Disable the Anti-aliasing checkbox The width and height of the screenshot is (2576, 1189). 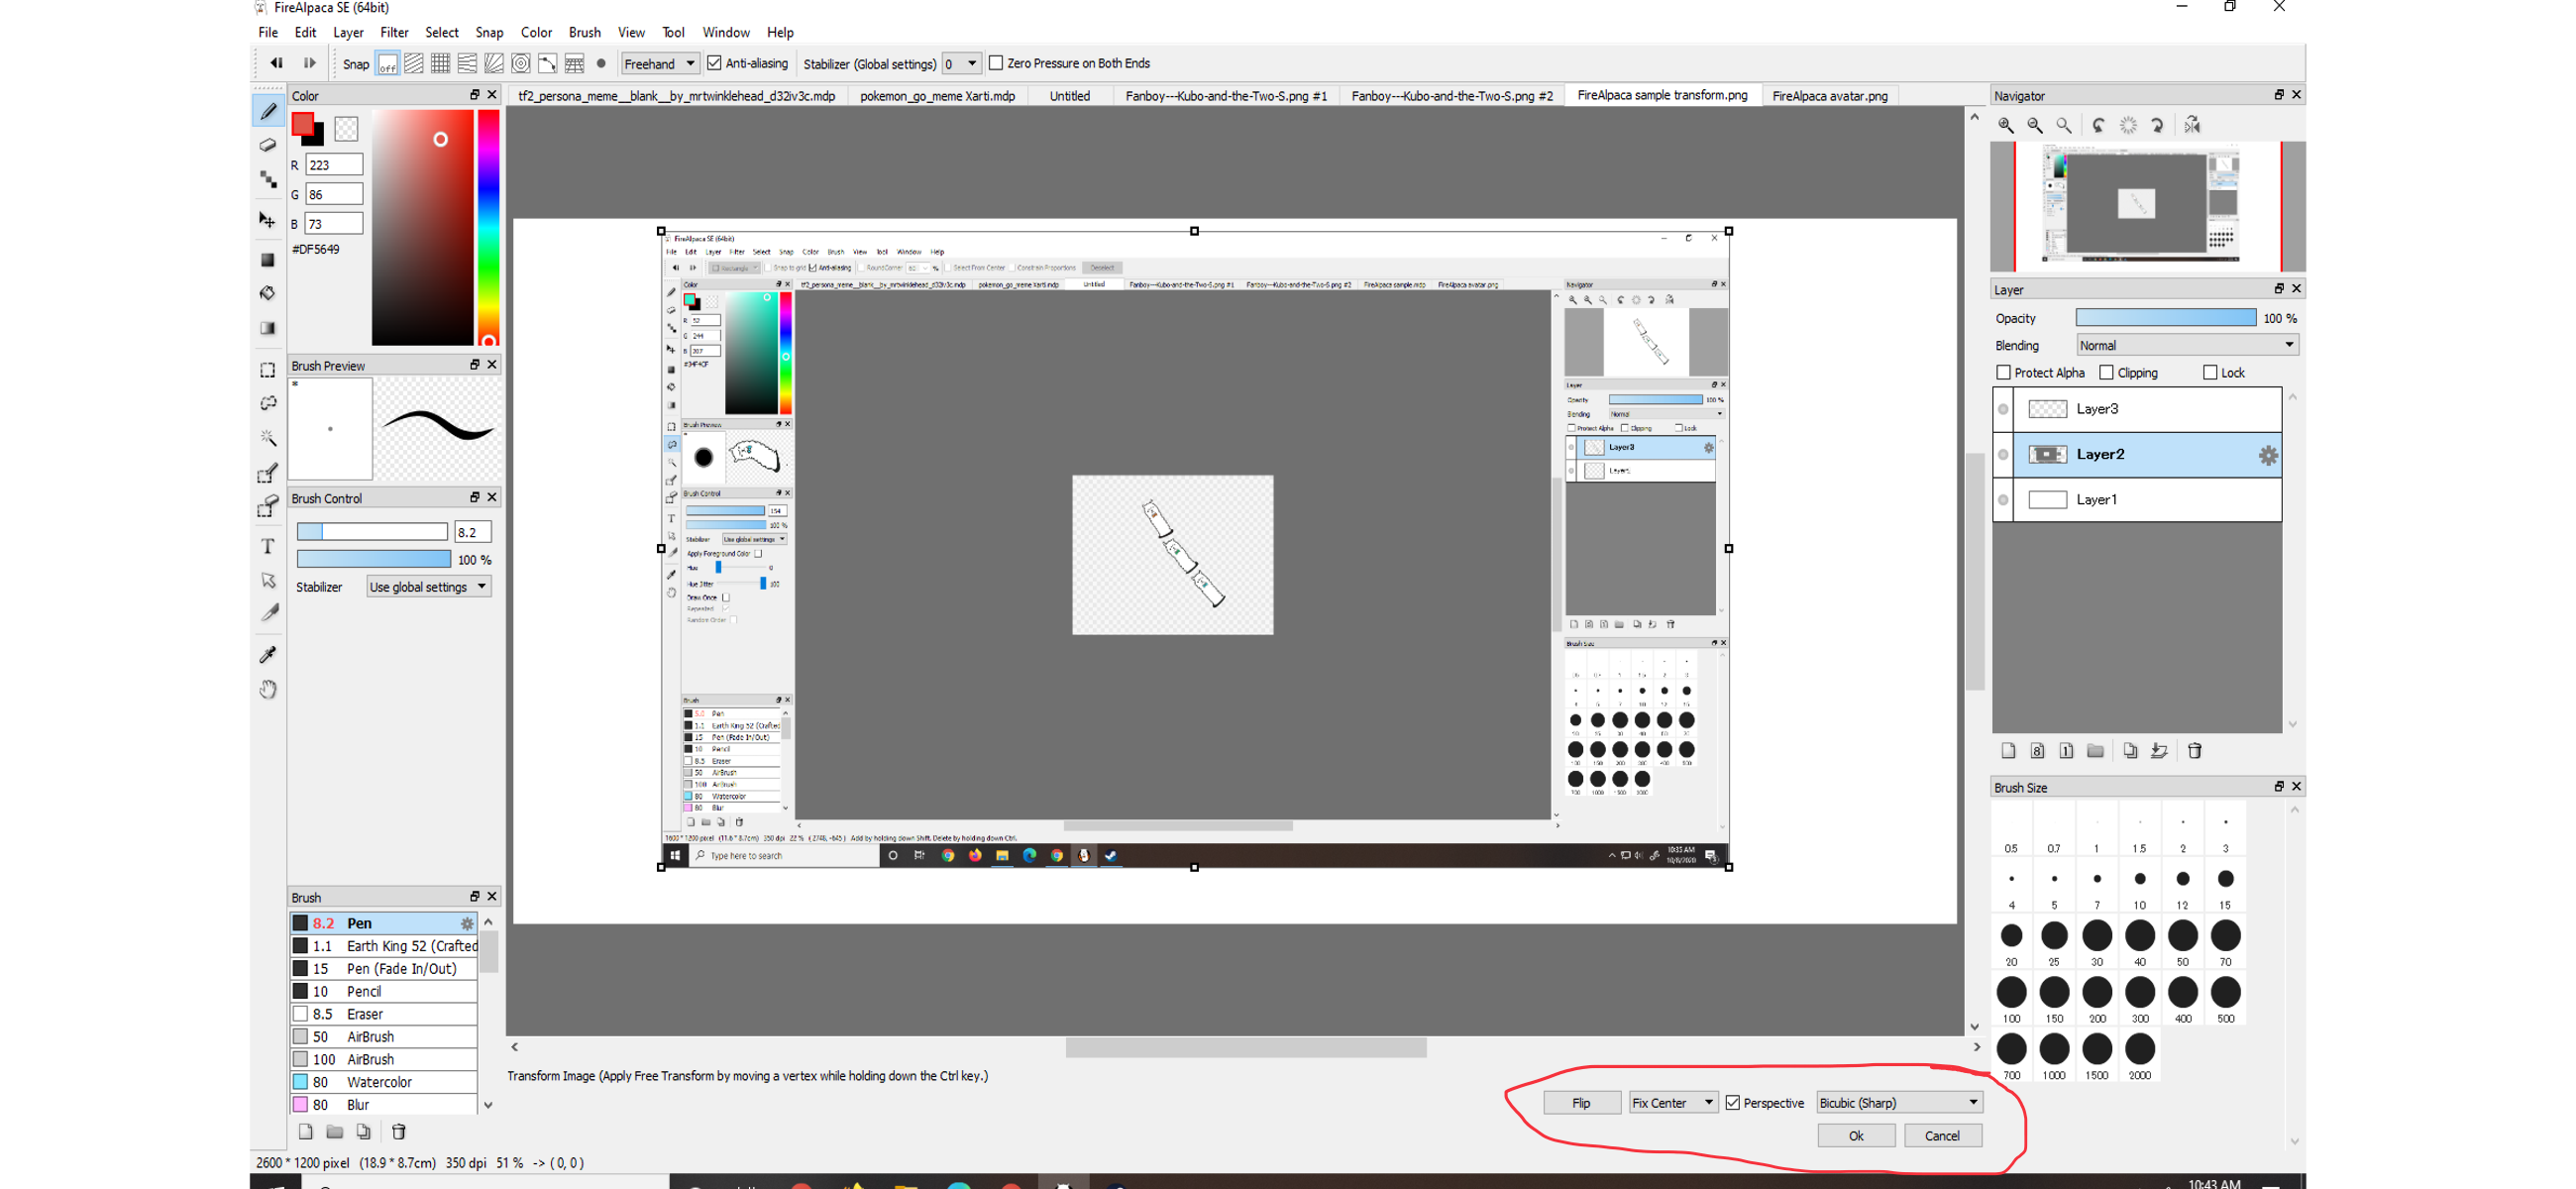(x=714, y=63)
